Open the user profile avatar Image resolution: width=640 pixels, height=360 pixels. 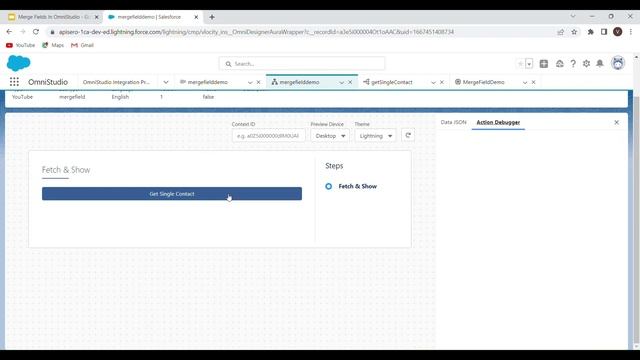618,63
